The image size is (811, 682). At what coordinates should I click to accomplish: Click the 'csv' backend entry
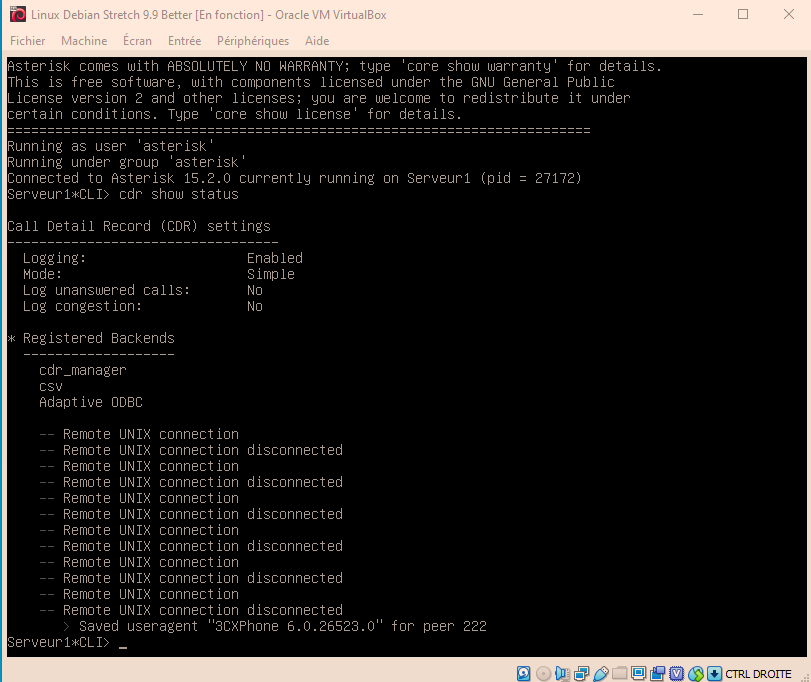(51, 386)
